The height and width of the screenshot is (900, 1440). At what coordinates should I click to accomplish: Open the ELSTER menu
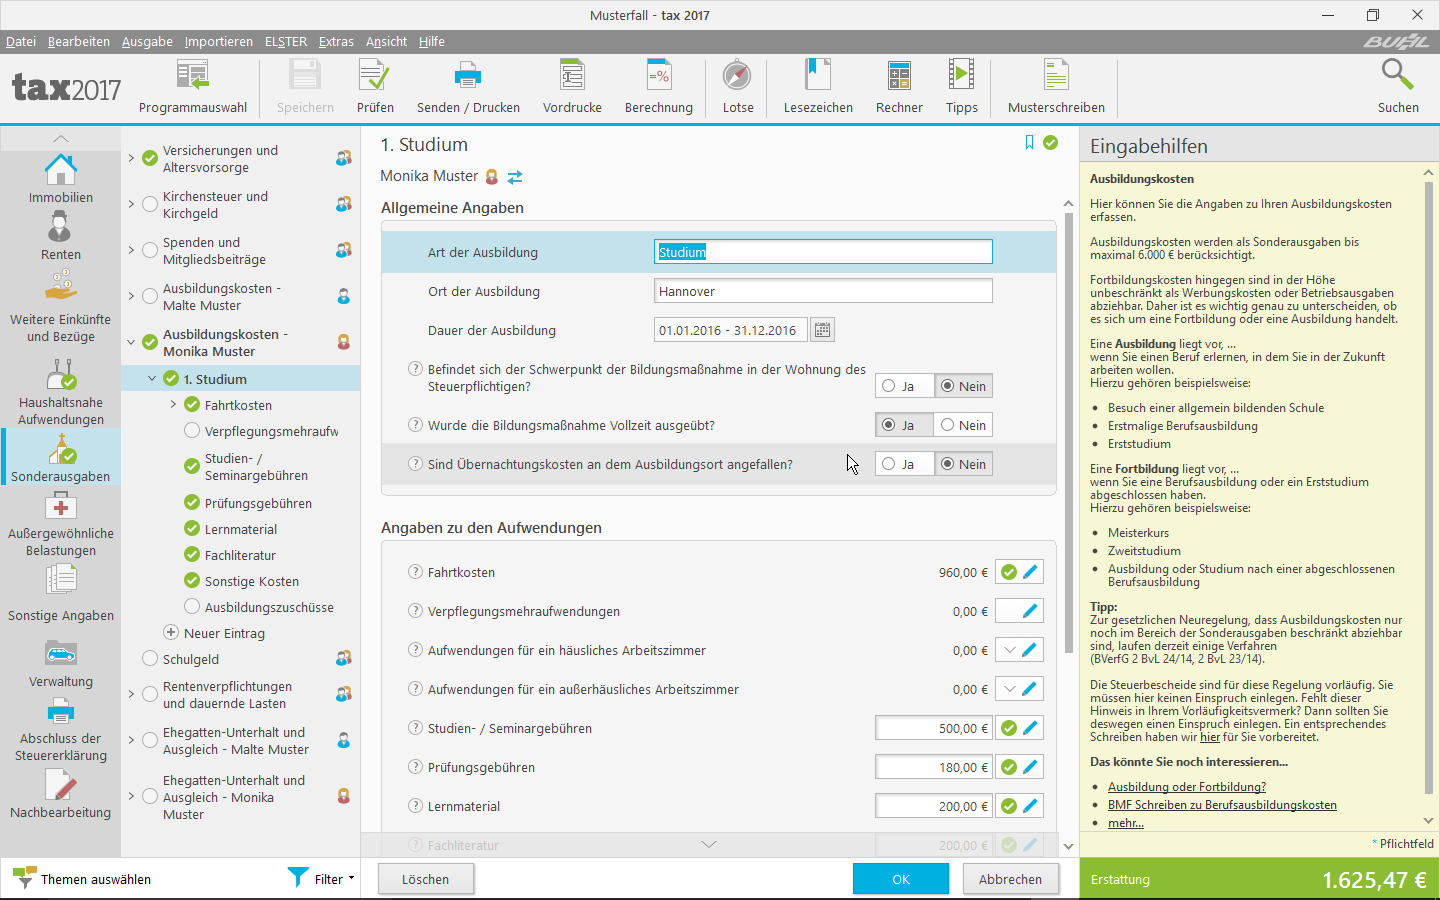(285, 41)
